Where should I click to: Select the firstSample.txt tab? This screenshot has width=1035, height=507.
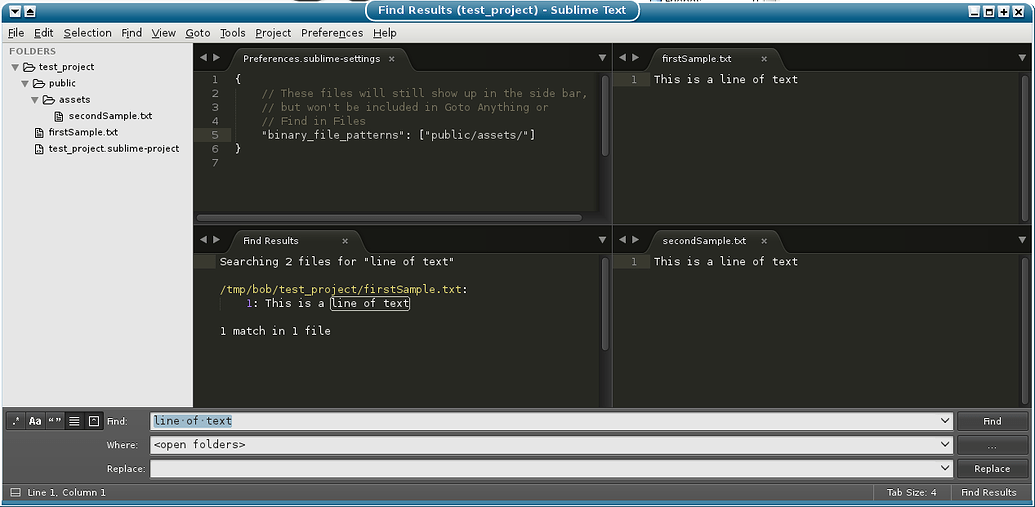(696, 59)
